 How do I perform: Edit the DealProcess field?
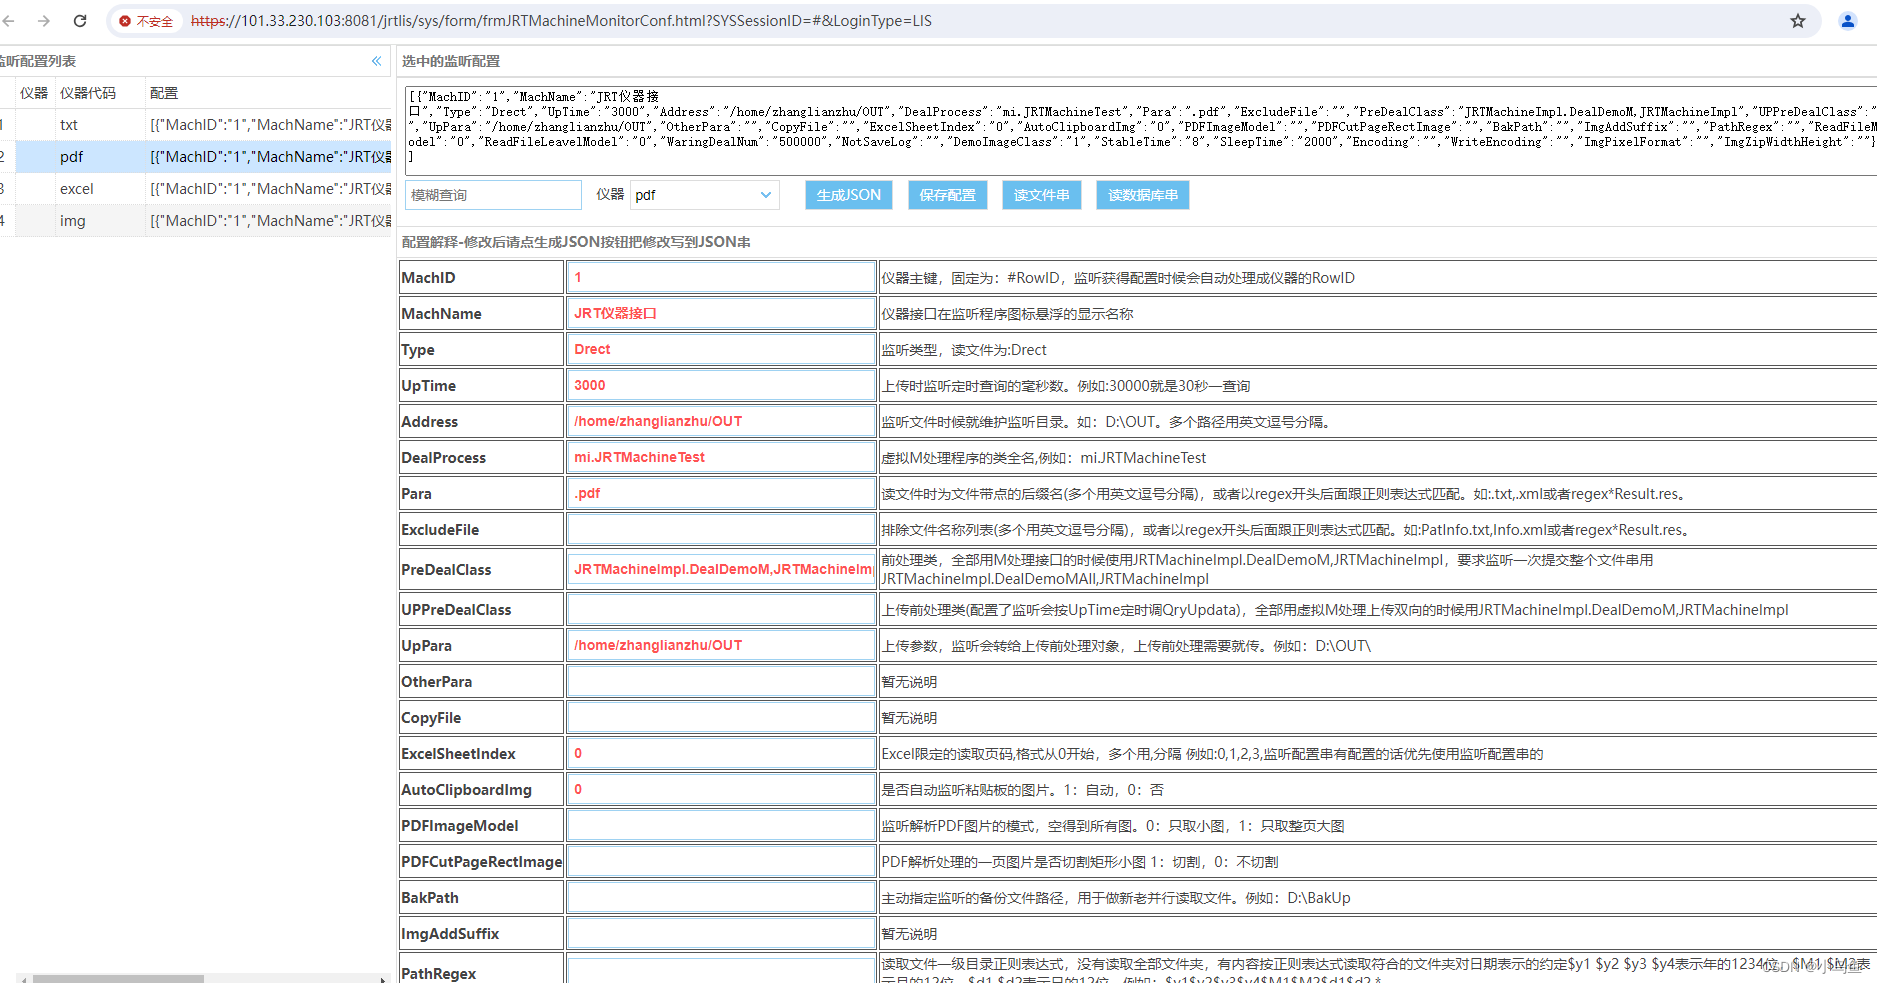tap(721, 457)
